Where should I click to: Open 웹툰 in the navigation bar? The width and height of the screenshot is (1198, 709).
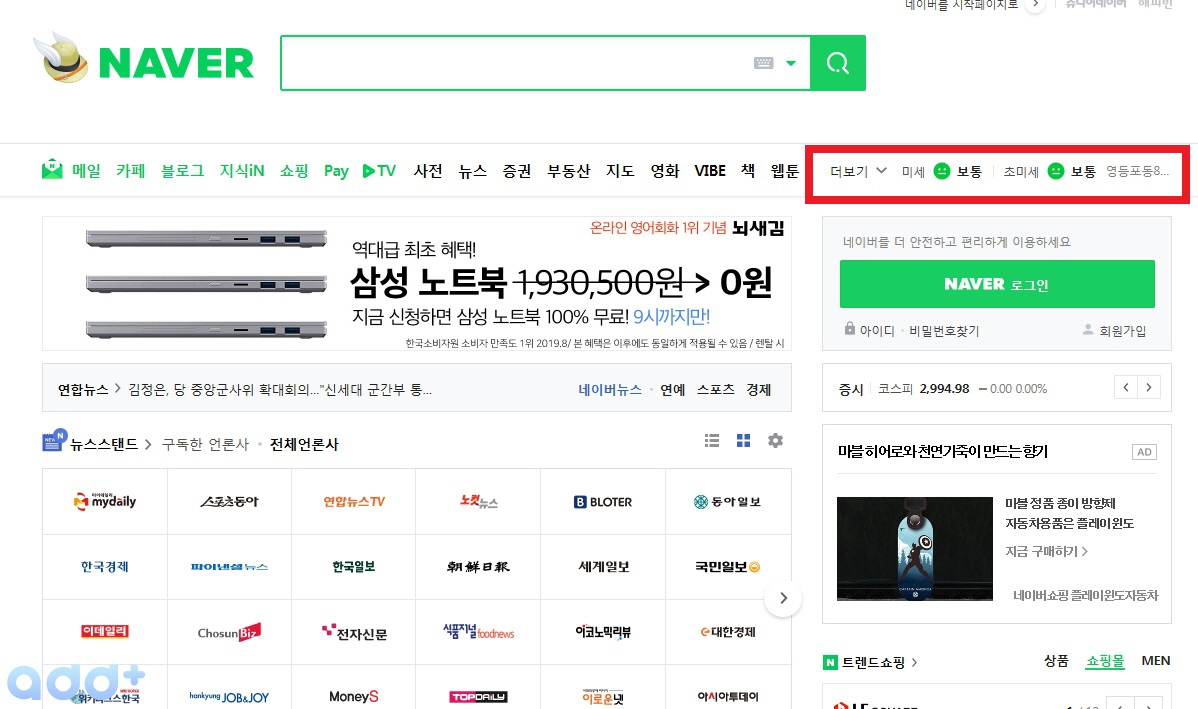[x=785, y=170]
